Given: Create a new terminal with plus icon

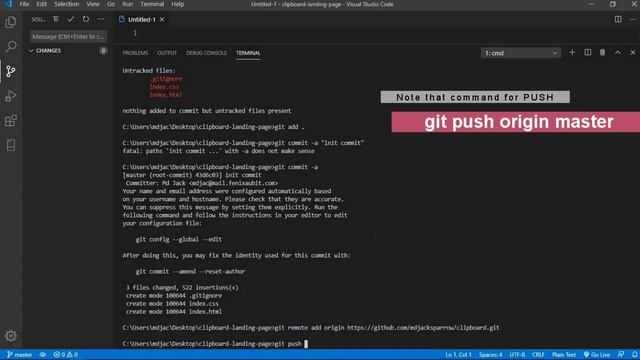Looking at the screenshot, I should click(x=572, y=53).
